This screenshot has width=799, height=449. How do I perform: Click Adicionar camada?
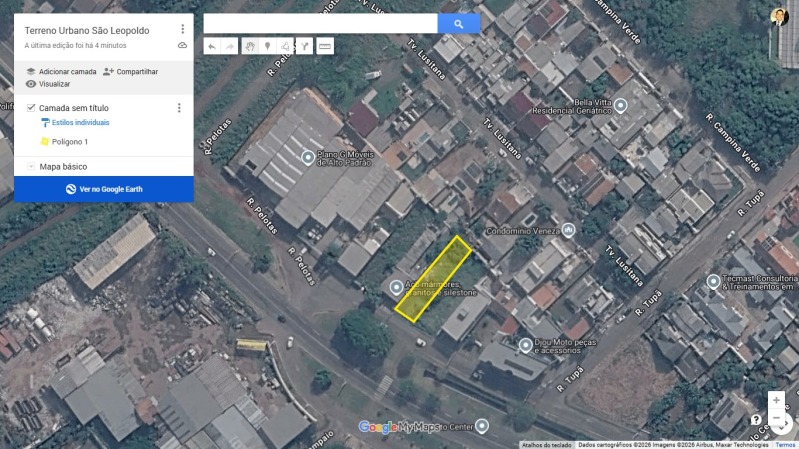[x=67, y=72]
